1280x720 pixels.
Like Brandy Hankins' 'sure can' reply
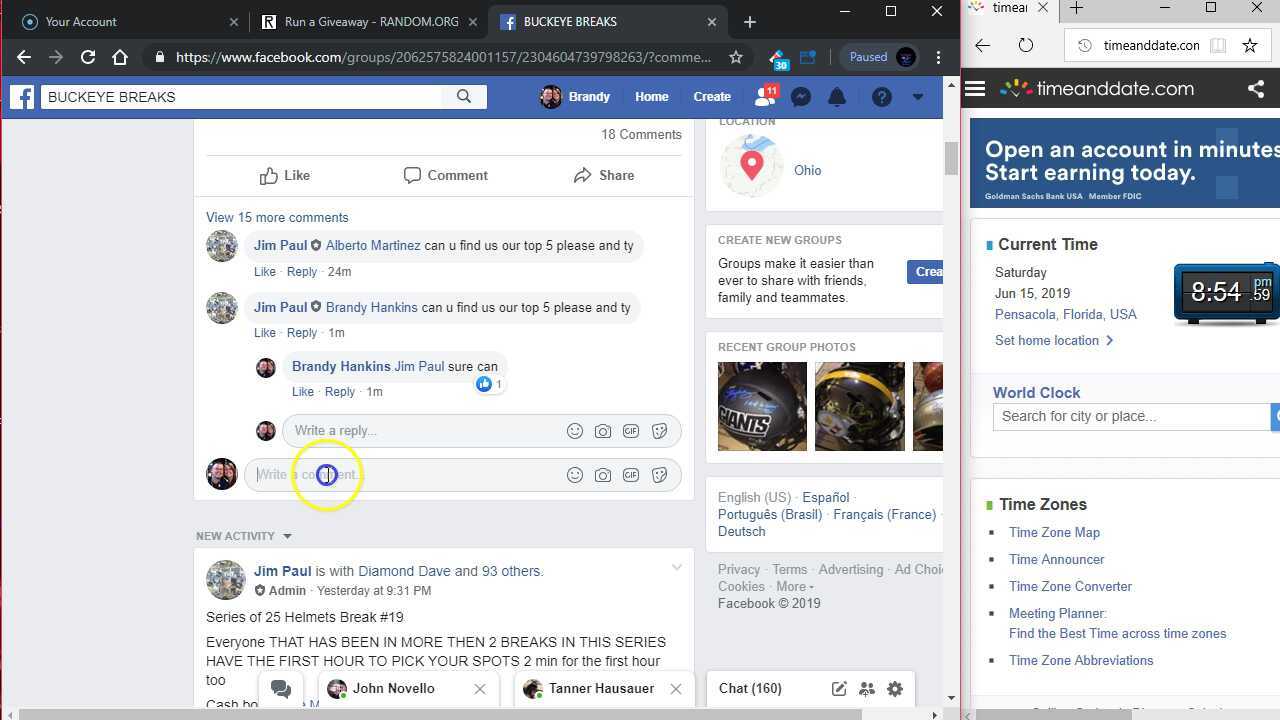point(302,392)
